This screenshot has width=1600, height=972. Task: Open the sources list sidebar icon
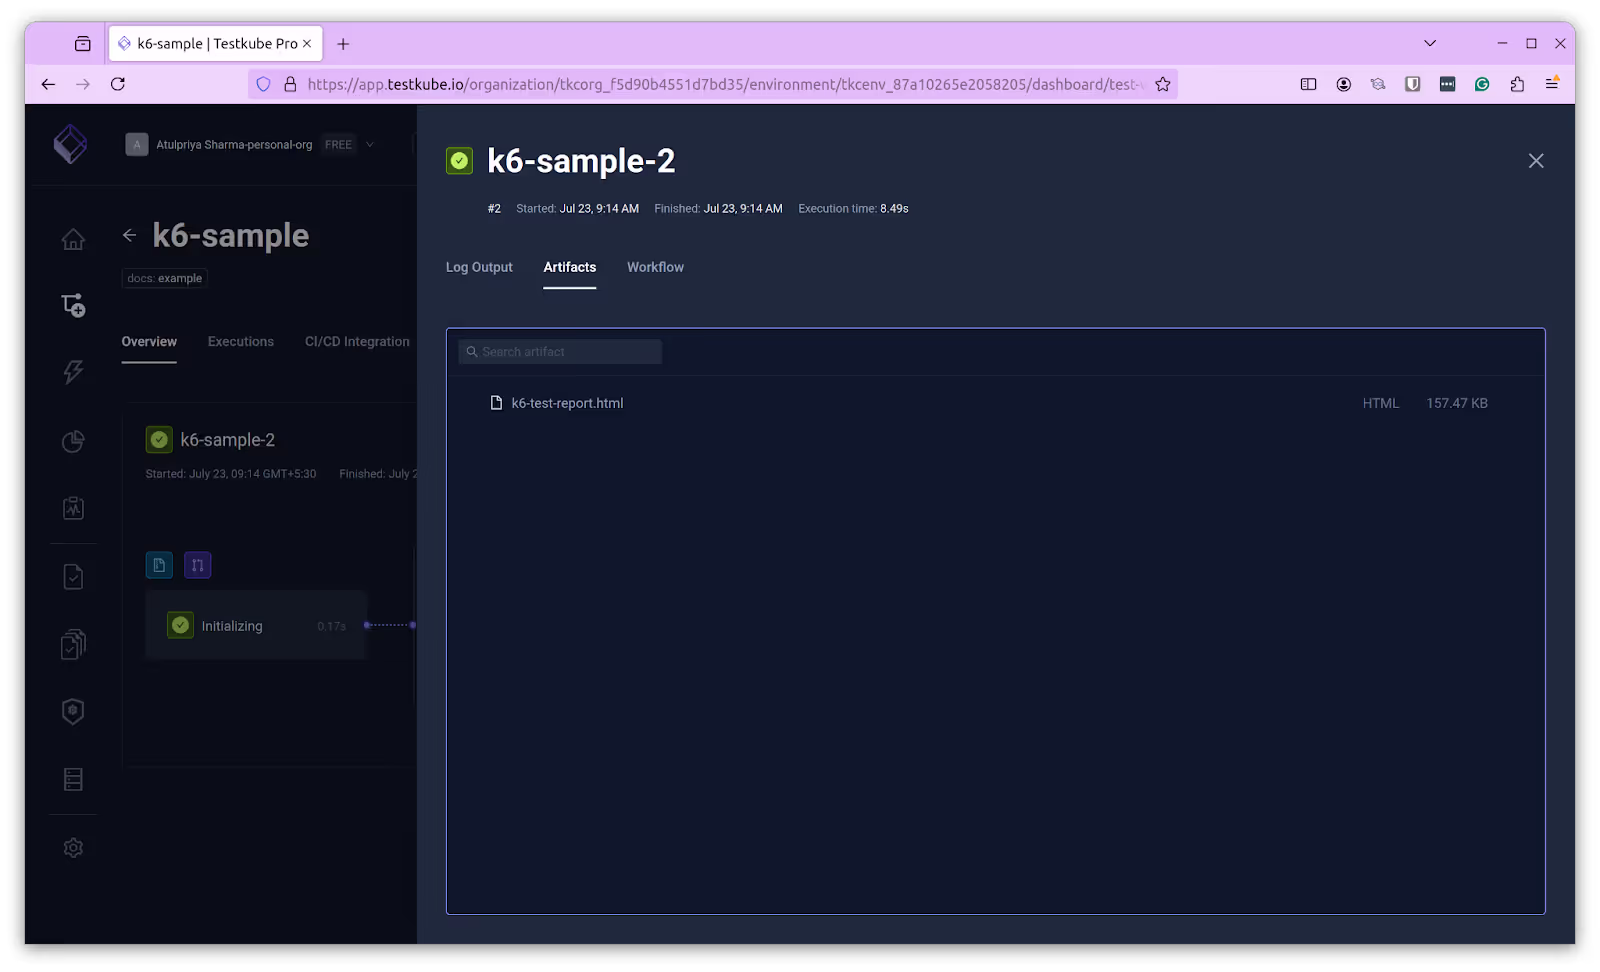coord(73,779)
